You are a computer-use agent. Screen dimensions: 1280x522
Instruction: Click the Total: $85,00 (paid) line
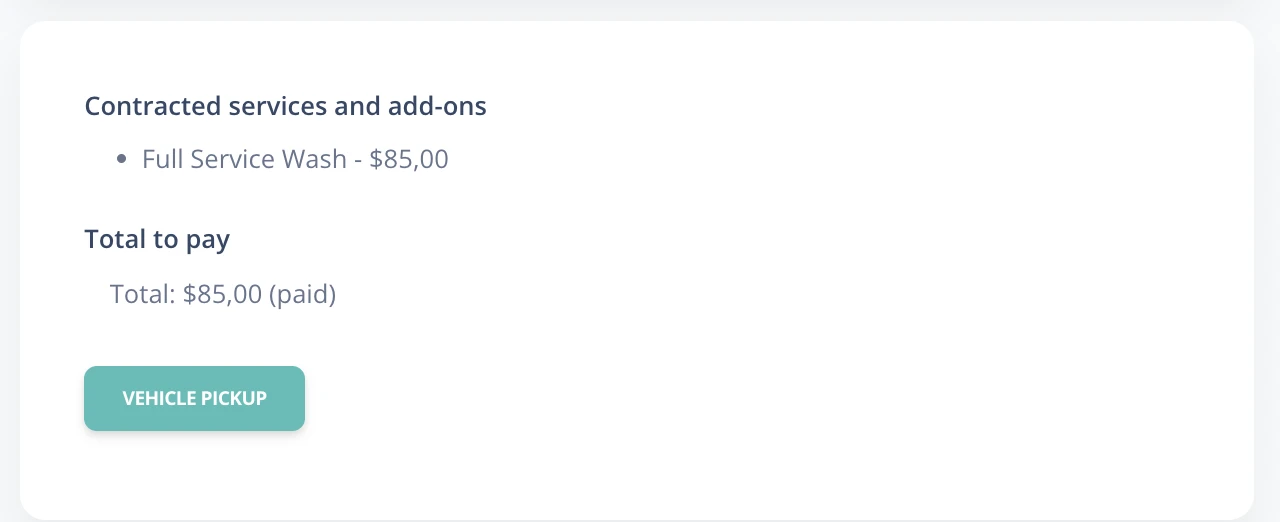[223, 294]
